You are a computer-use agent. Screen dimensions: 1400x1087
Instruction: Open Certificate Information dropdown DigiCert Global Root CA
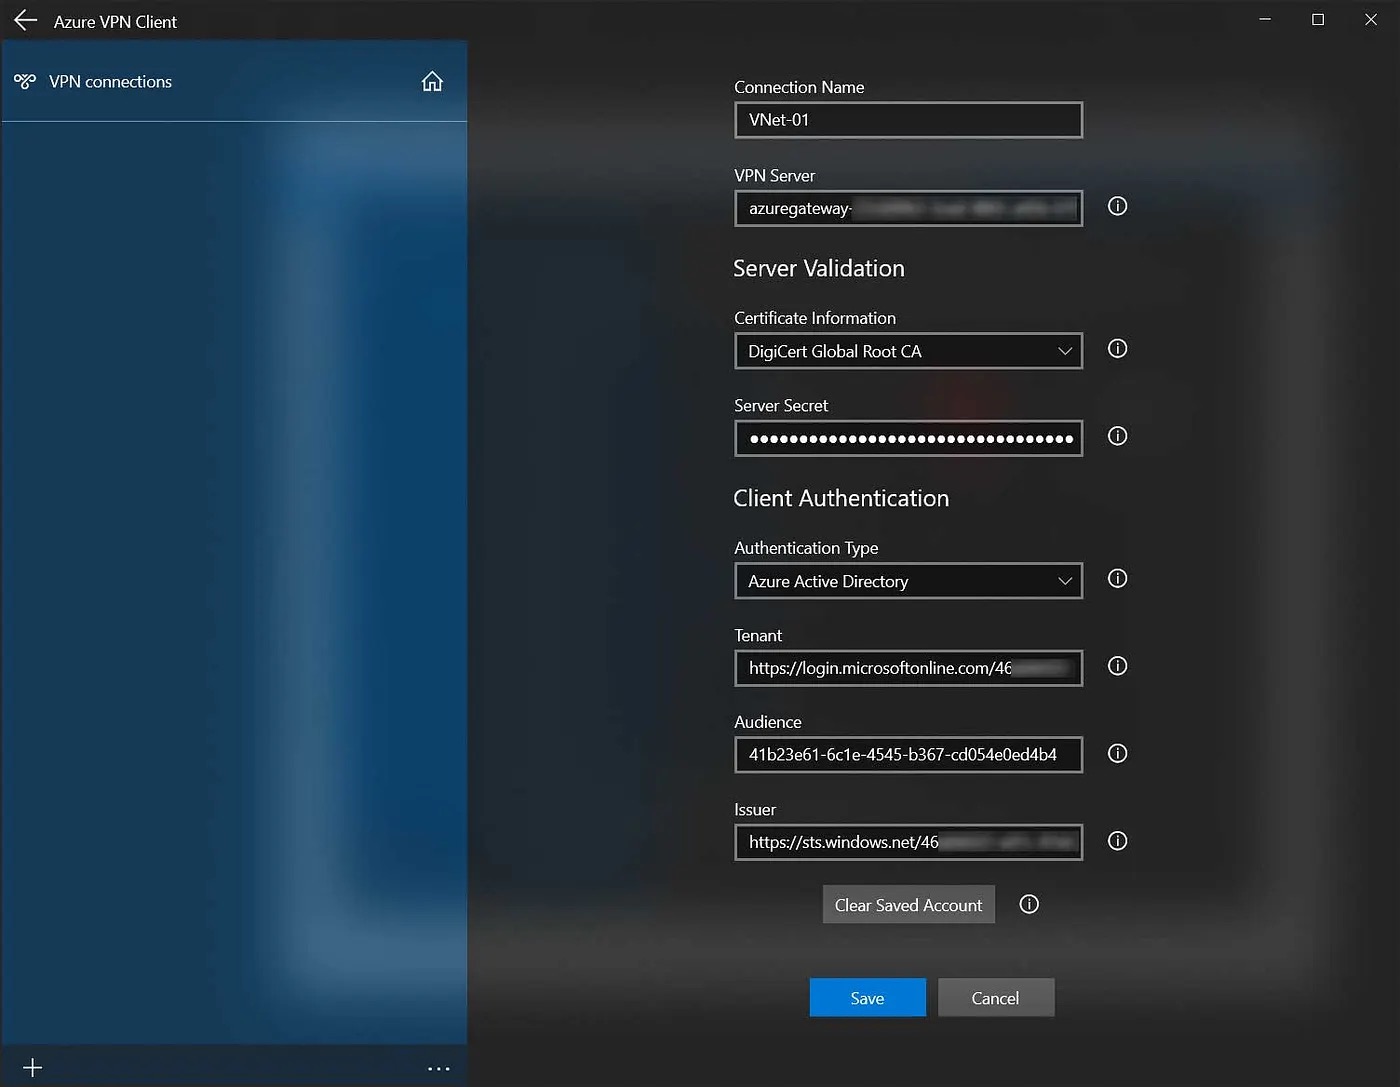(908, 351)
